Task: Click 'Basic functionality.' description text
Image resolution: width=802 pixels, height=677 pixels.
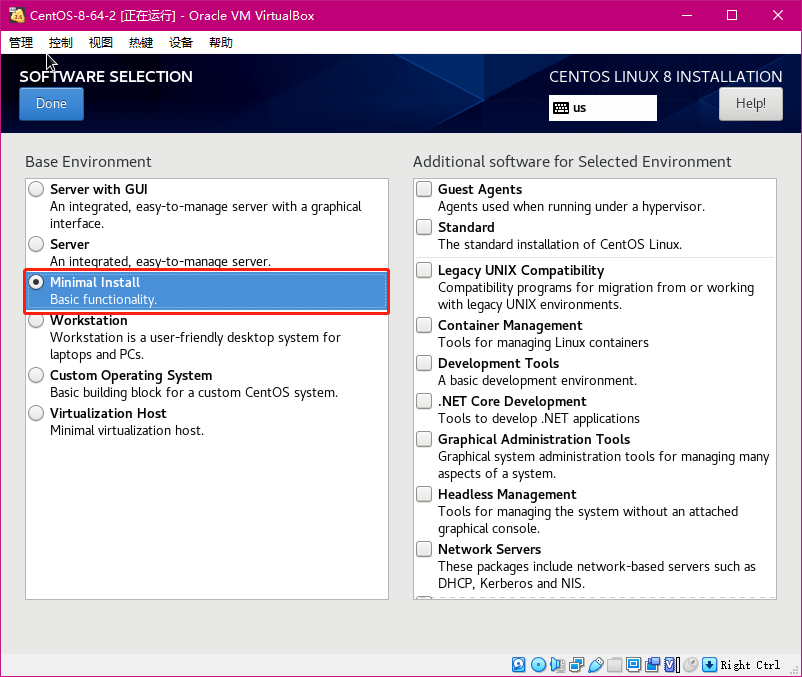Action: click(103, 300)
